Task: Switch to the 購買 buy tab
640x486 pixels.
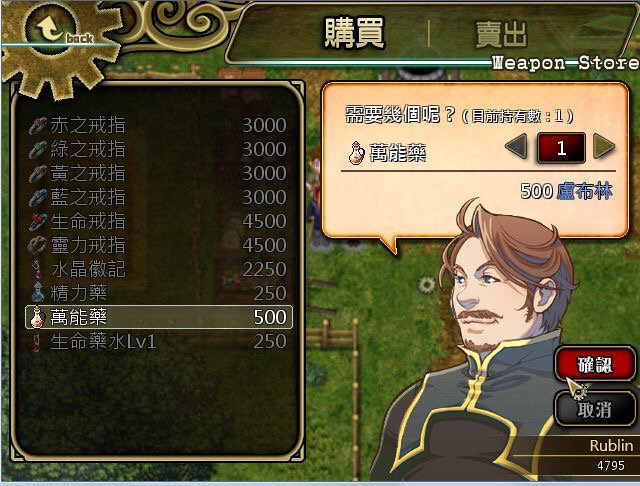Action: click(x=354, y=33)
